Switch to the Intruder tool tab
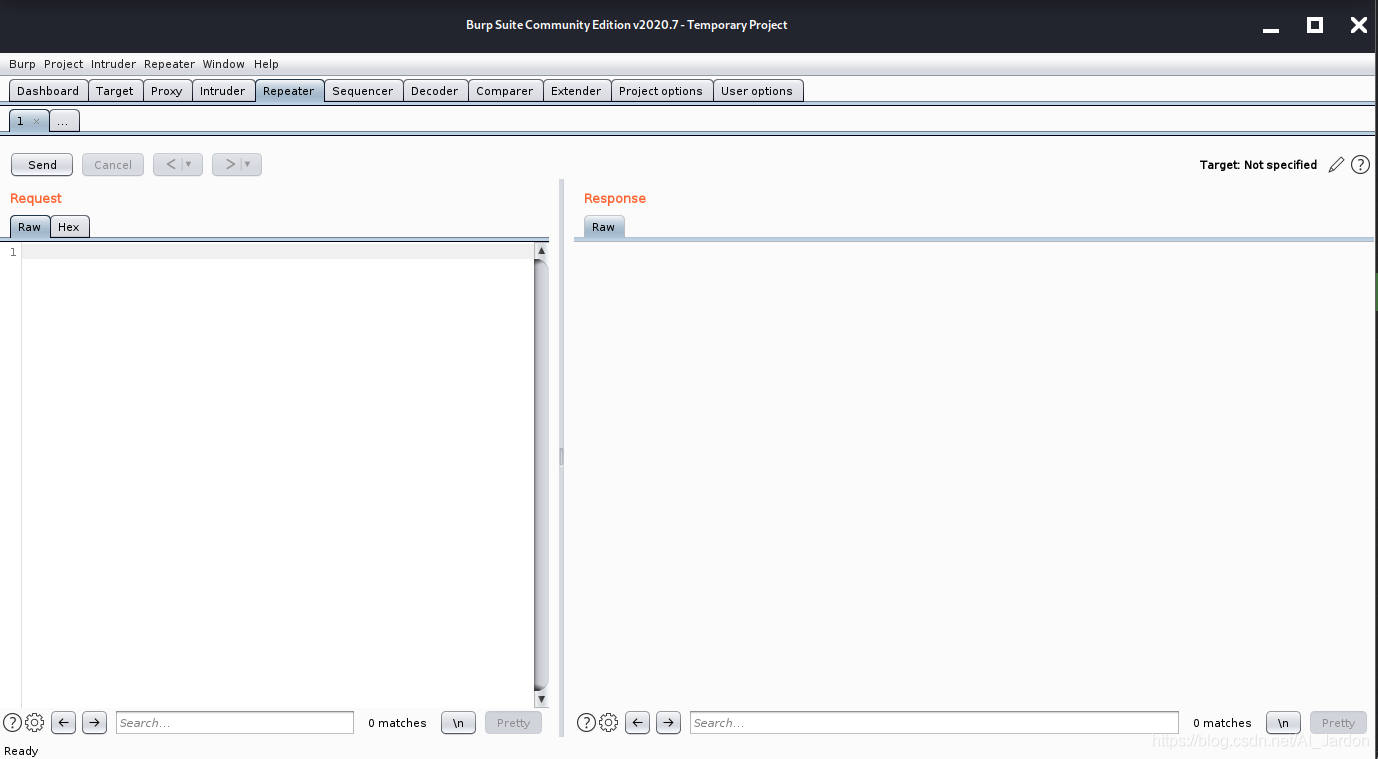 222,90
